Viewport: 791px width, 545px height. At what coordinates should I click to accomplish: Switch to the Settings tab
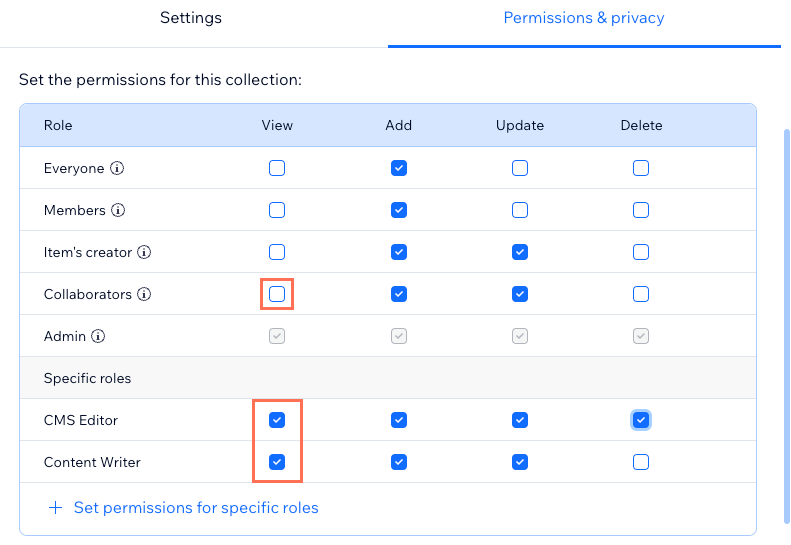tap(191, 18)
